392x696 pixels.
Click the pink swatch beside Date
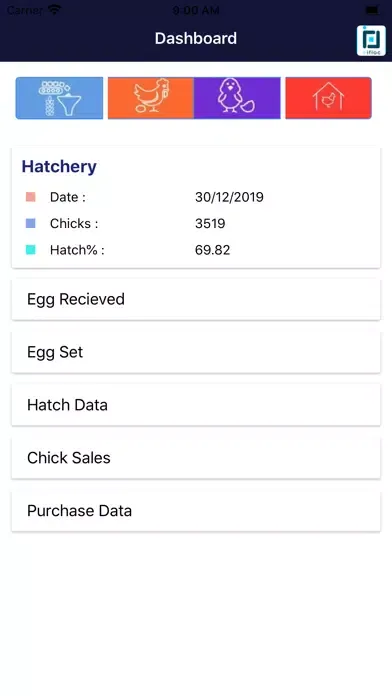(31, 197)
